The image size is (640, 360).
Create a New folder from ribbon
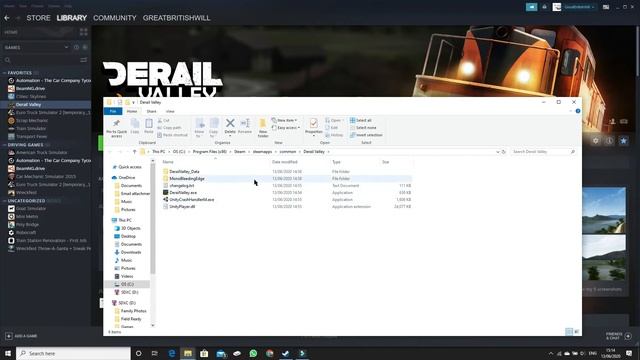pos(263,128)
